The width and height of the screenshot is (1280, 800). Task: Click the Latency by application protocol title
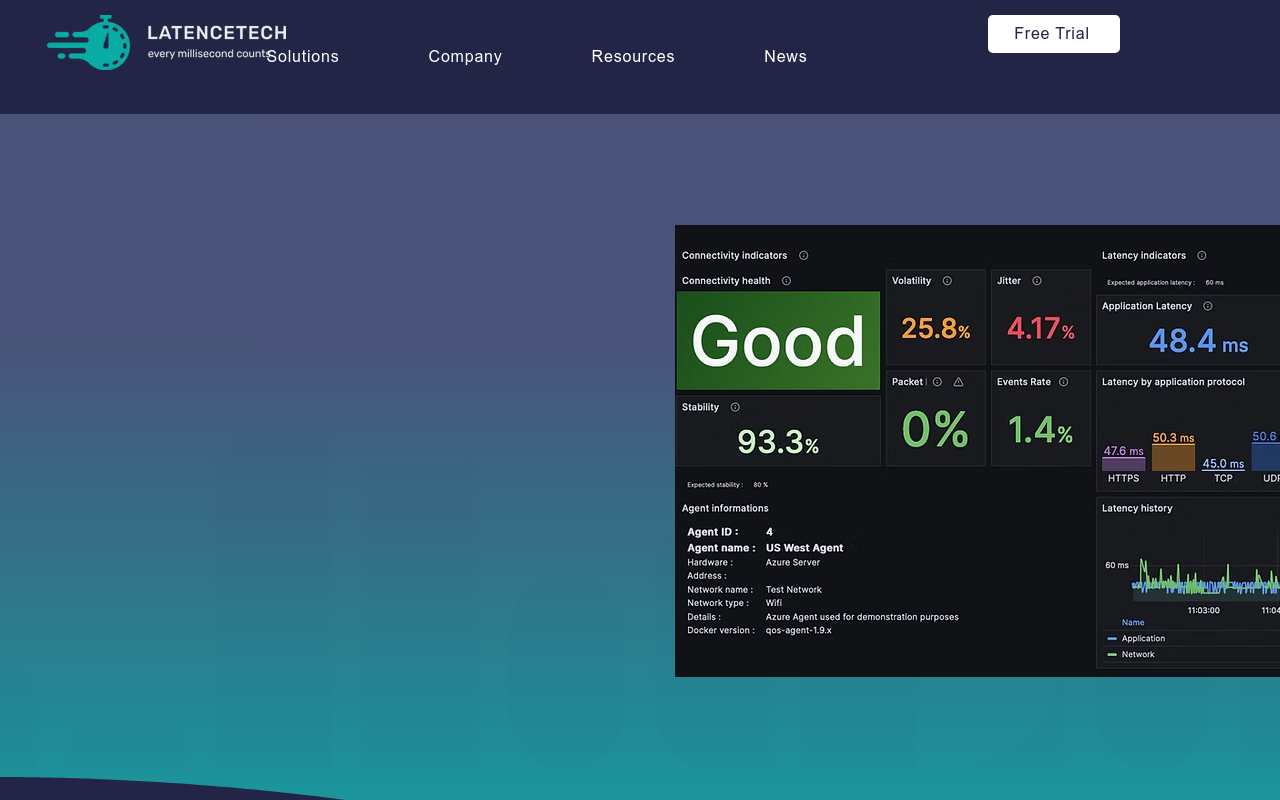point(1173,382)
